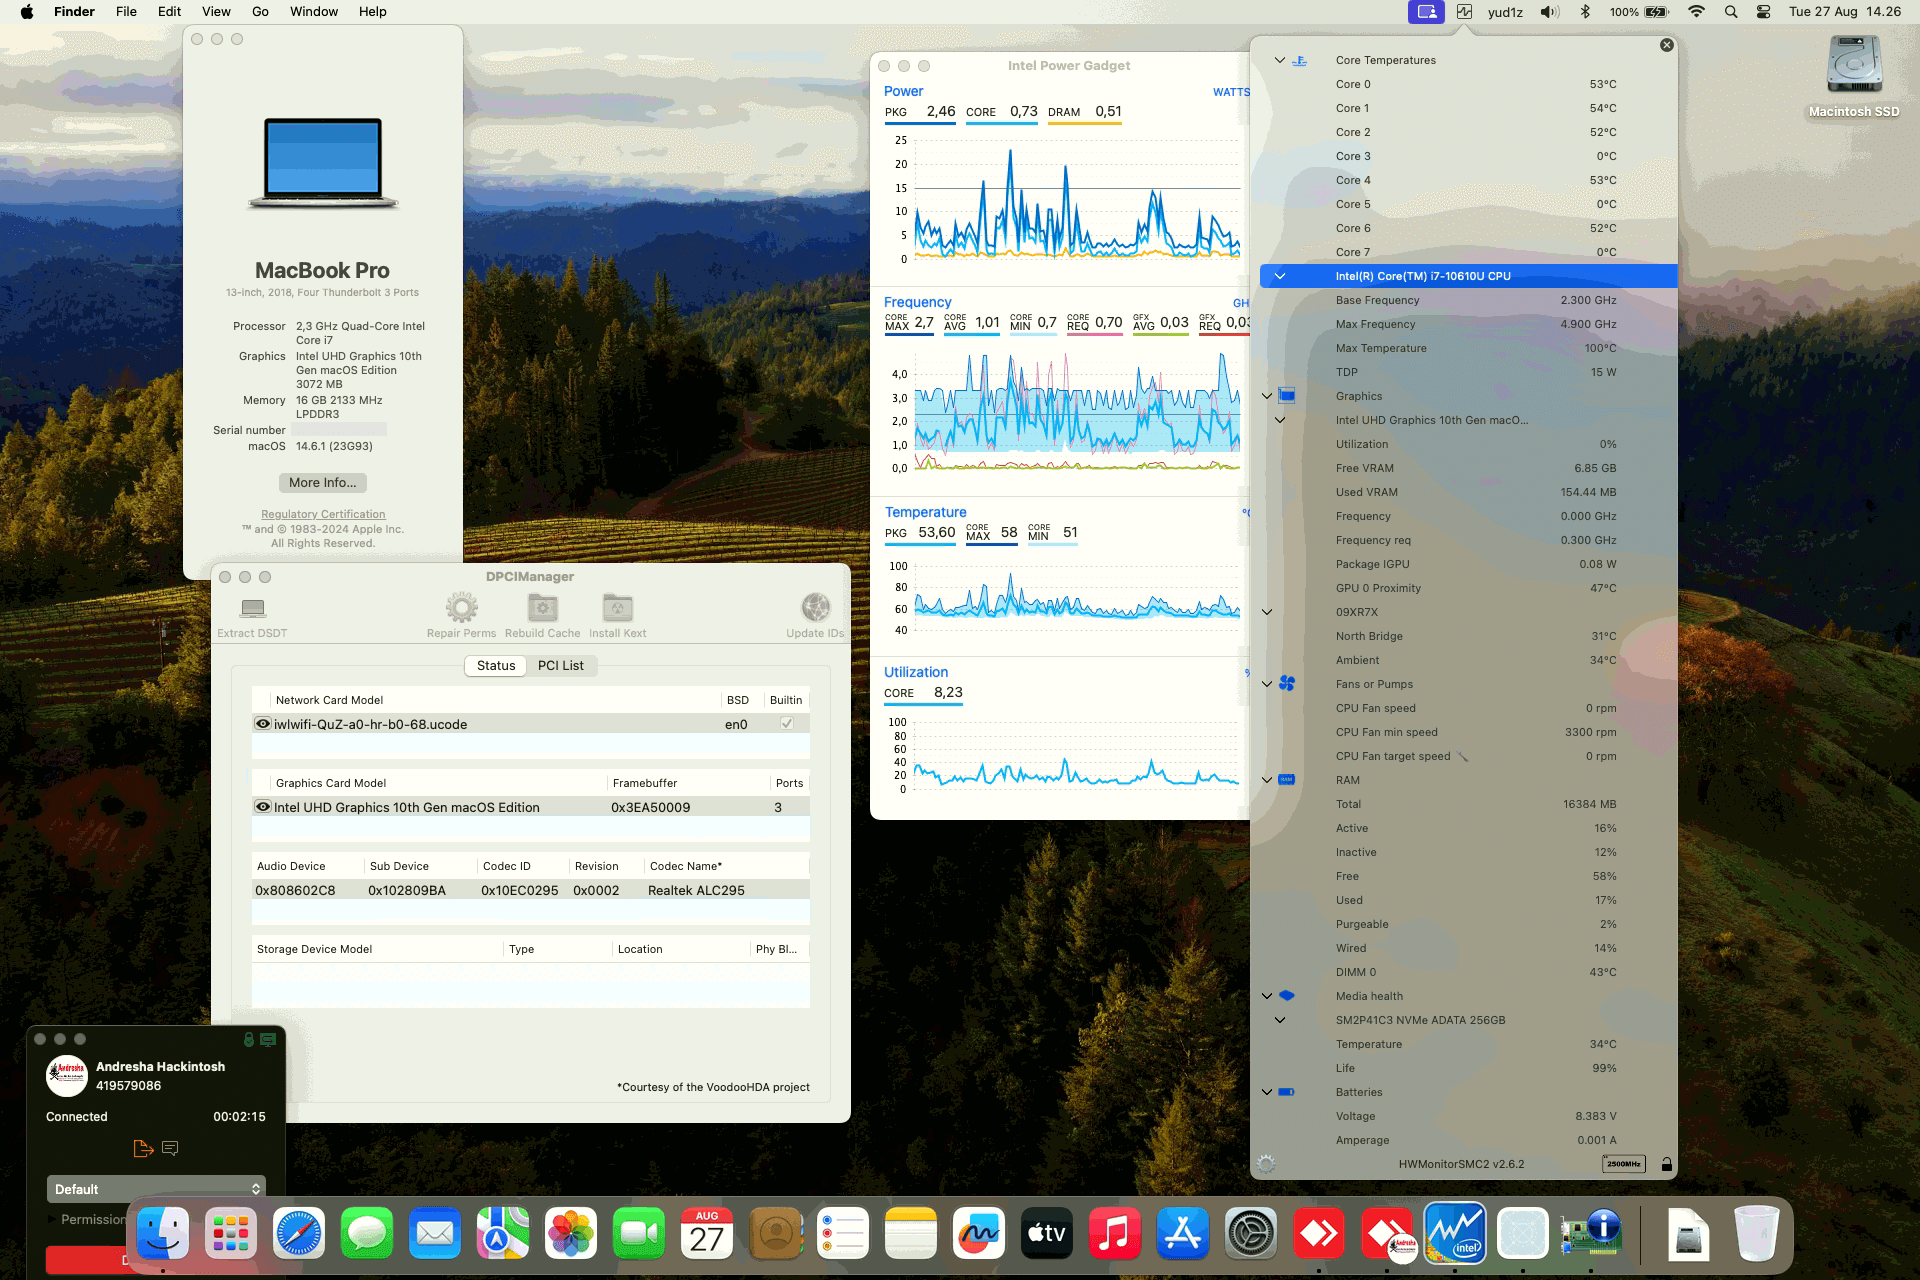This screenshot has height=1280, width=1920.
Task: Click the padlock icon in HWMonitorSMC2 footer
Action: [1666, 1164]
